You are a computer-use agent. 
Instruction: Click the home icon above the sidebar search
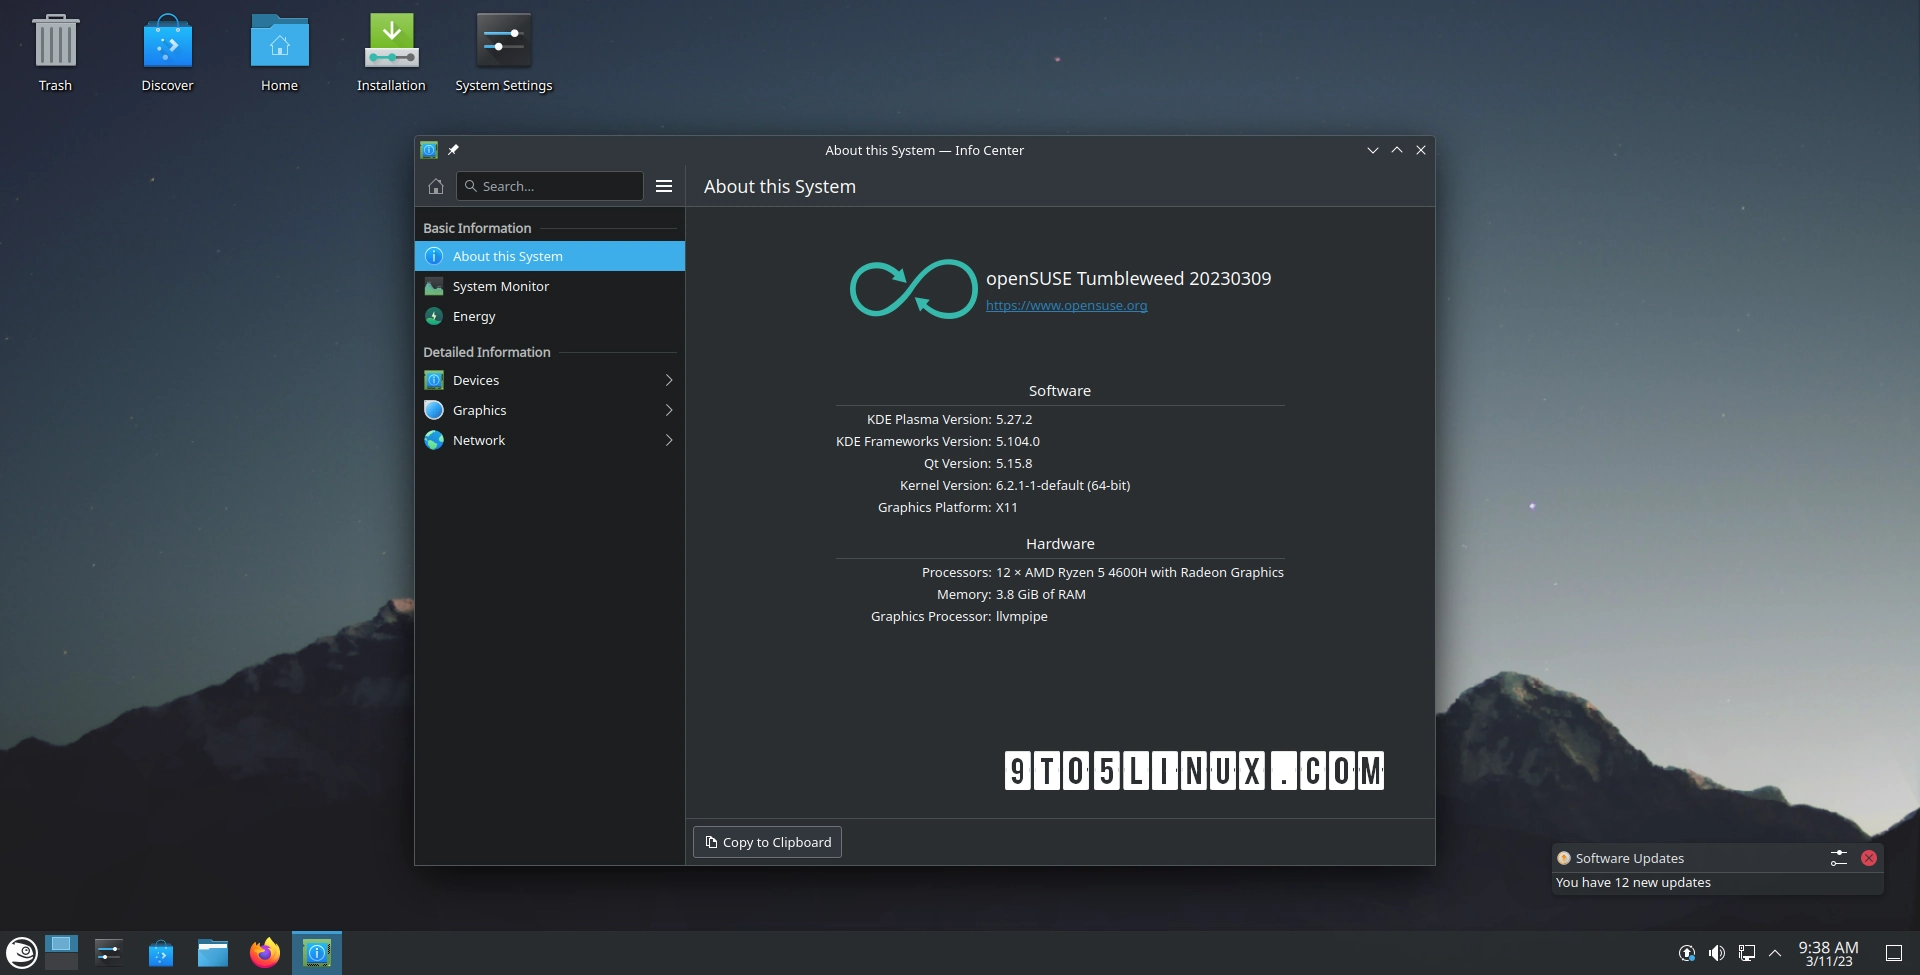(435, 186)
